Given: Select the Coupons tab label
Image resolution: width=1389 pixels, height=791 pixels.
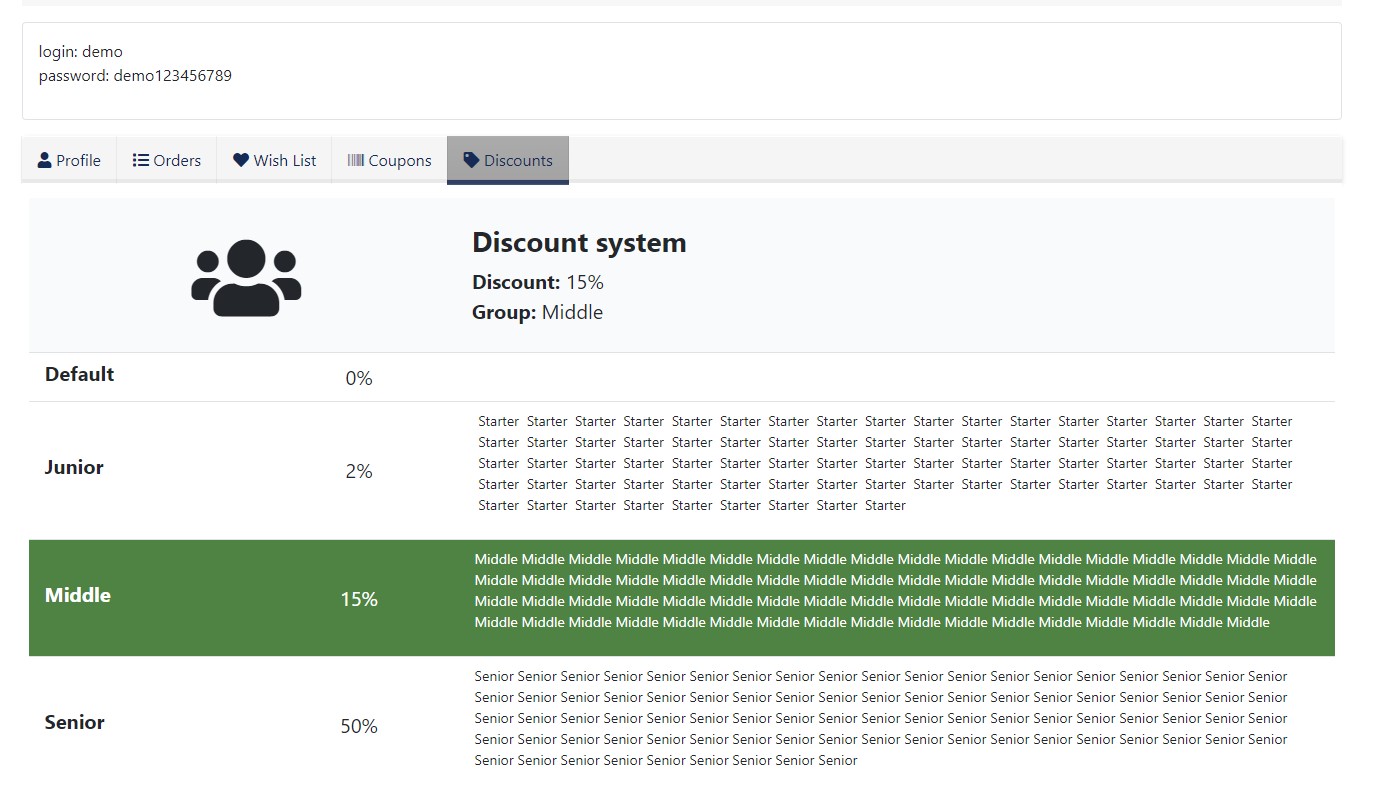Looking at the screenshot, I should click(400, 161).
